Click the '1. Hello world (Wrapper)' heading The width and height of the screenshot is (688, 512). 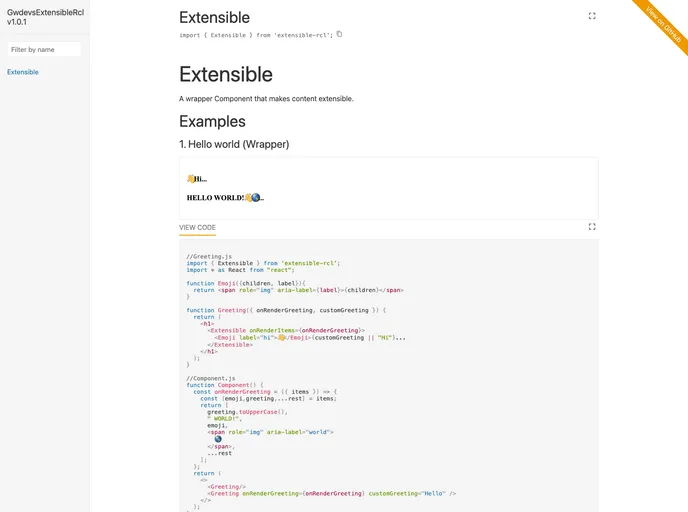pos(234,144)
